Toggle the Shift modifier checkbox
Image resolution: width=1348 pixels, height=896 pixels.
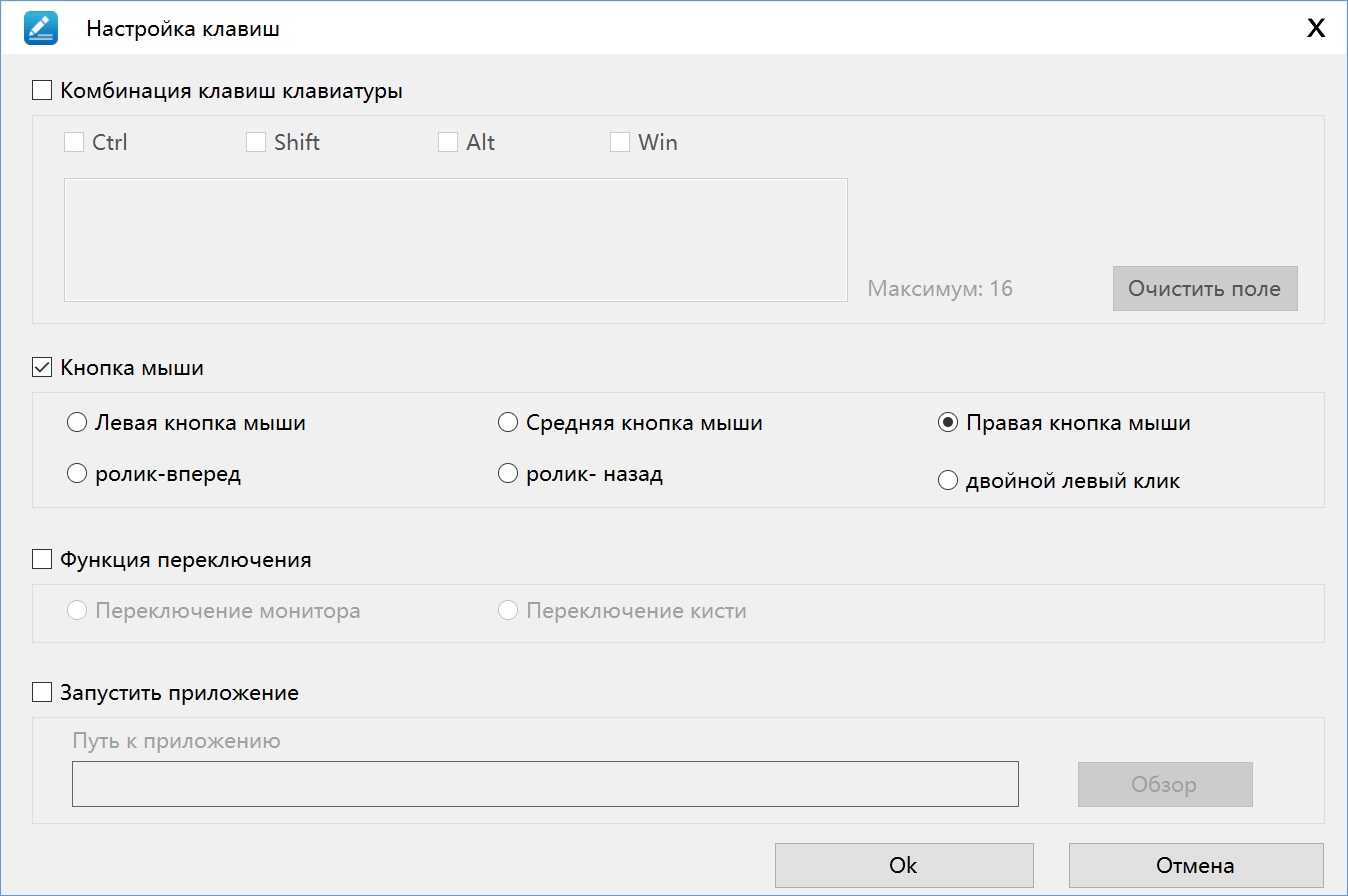[x=256, y=143]
